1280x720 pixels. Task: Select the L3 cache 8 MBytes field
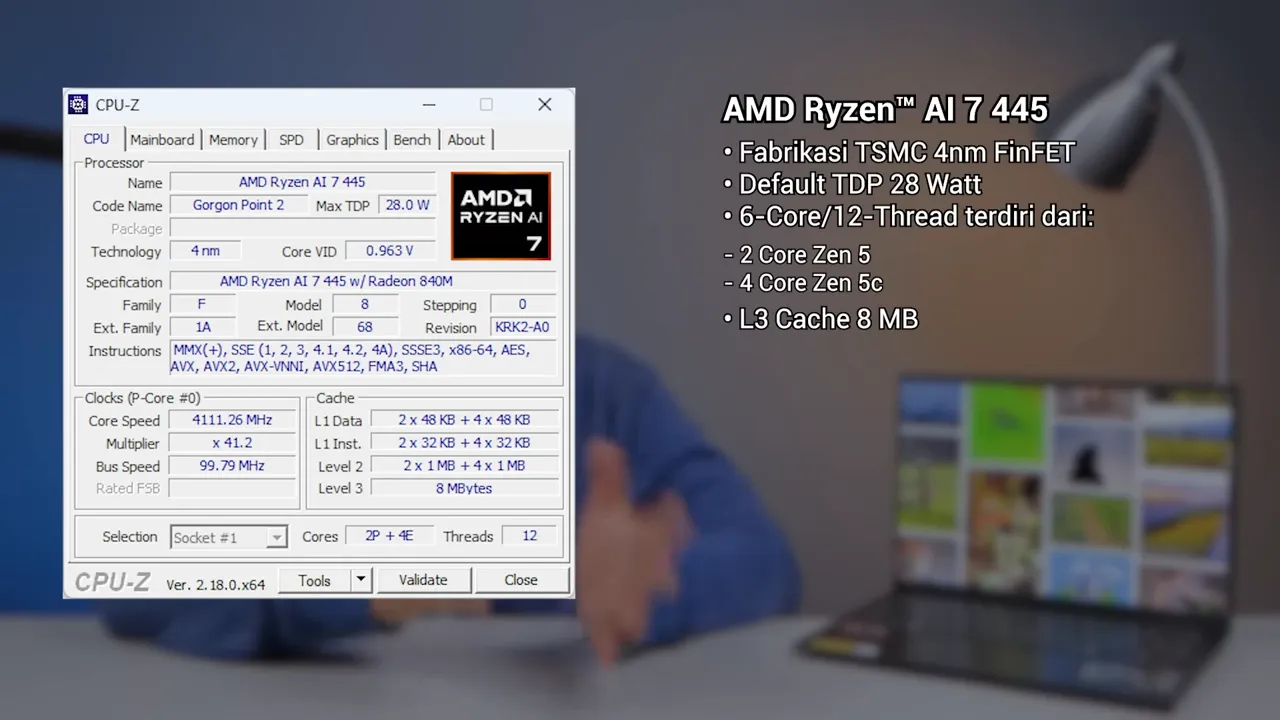pos(464,488)
